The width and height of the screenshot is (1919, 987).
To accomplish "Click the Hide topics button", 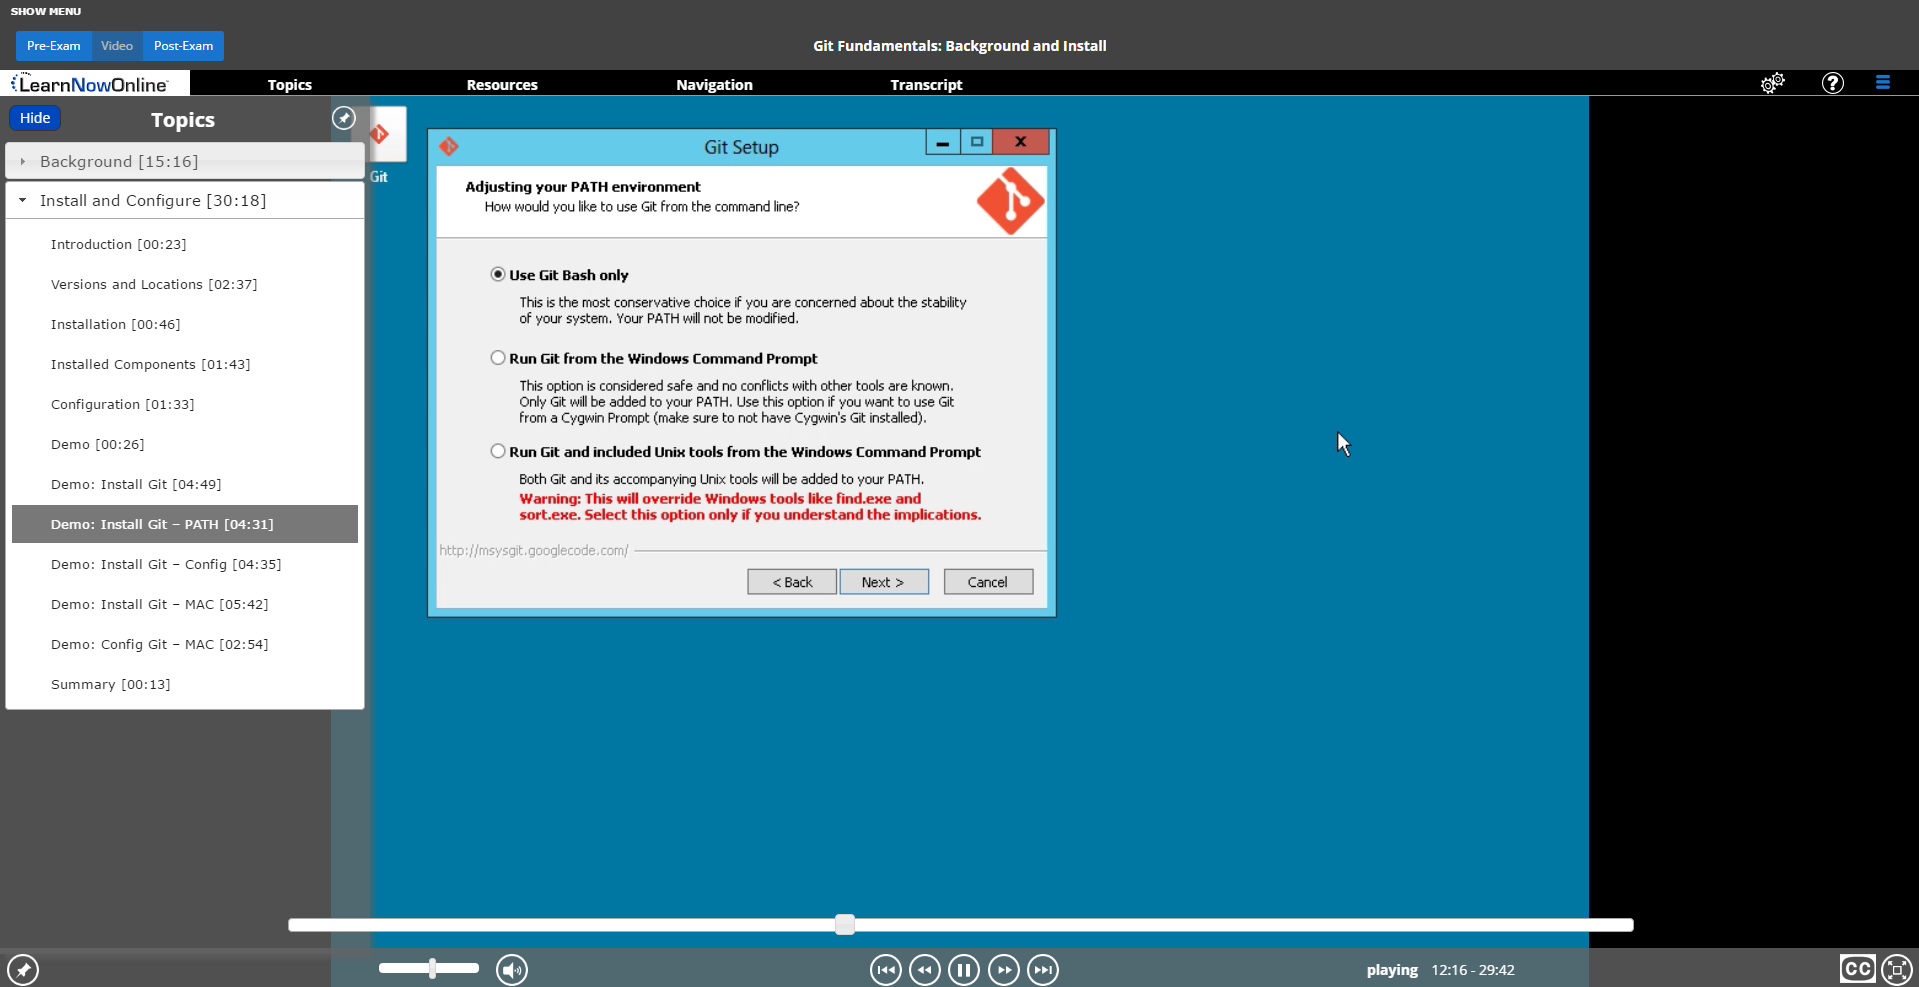I will (35, 118).
